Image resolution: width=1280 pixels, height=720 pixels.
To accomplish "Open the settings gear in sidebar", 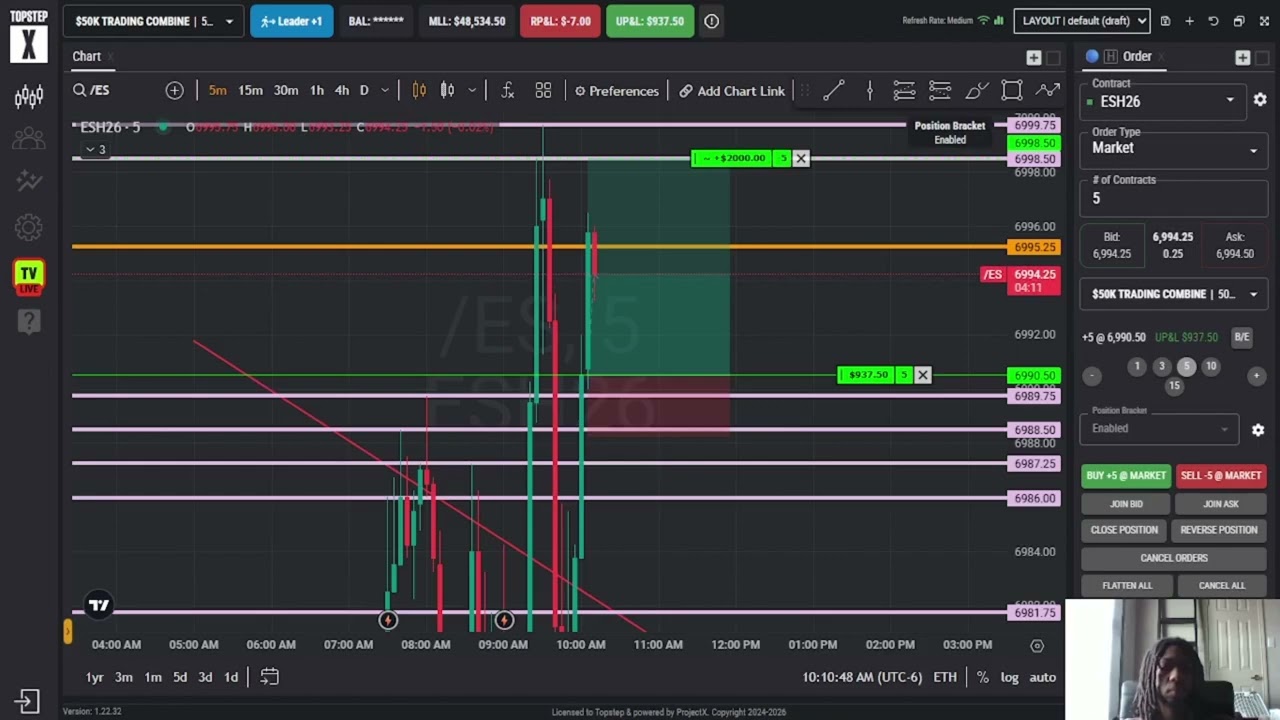I will pos(29,228).
